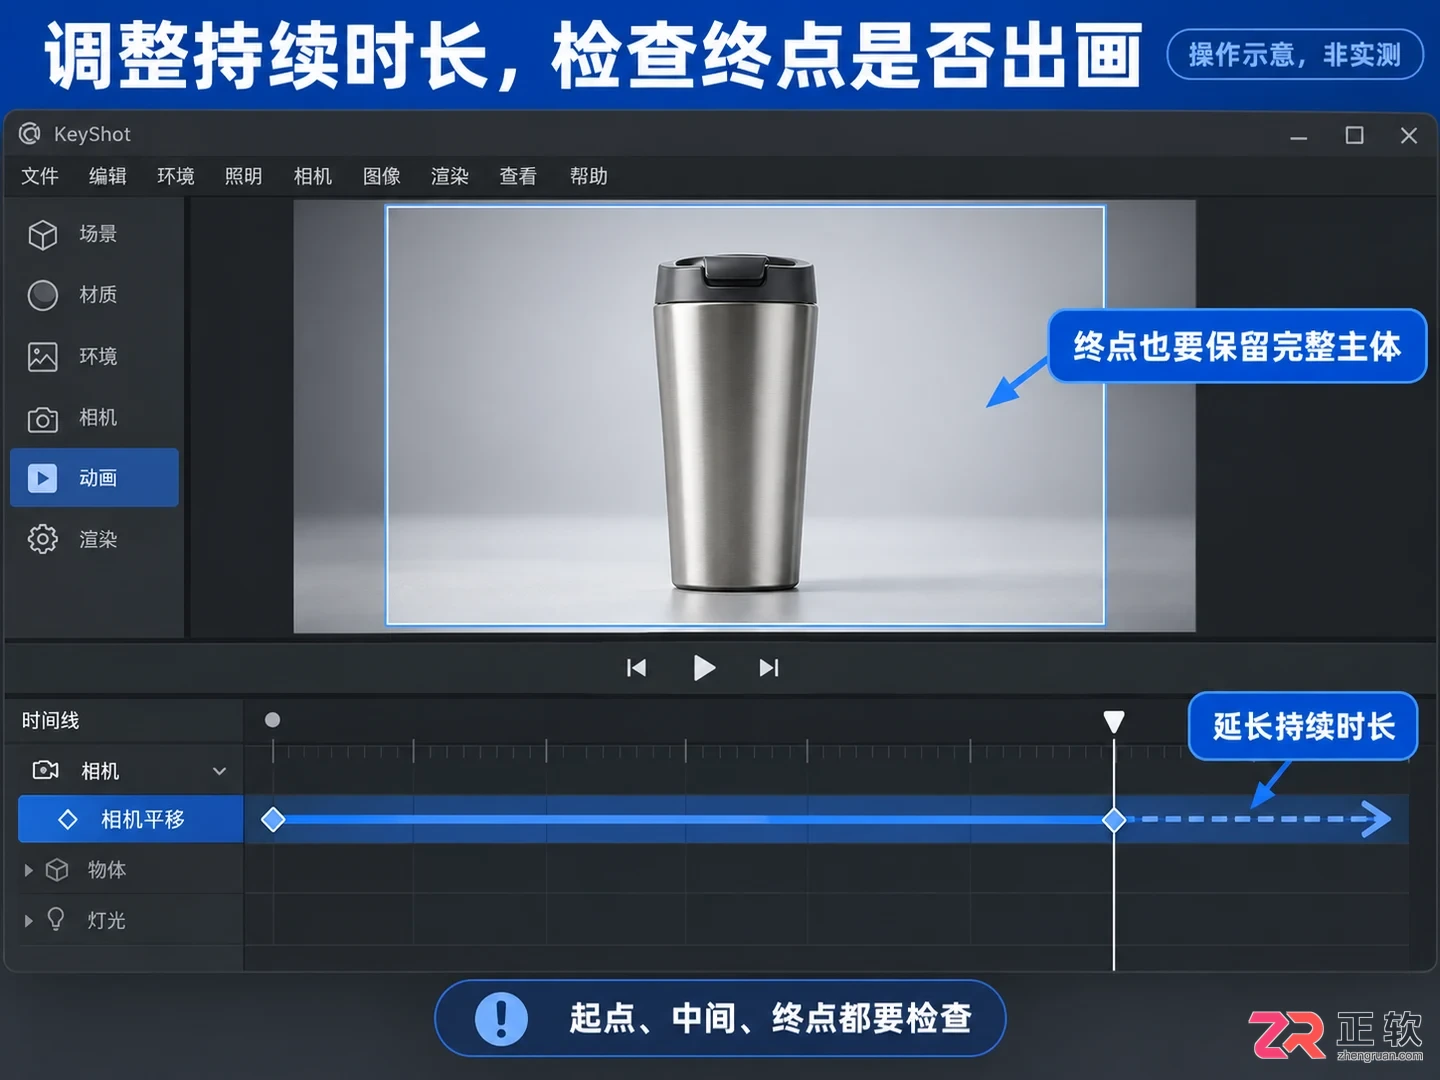This screenshot has height=1080, width=1440.
Task: Click the timeline camera icon beside 相机
Action: tap(46, 770)
